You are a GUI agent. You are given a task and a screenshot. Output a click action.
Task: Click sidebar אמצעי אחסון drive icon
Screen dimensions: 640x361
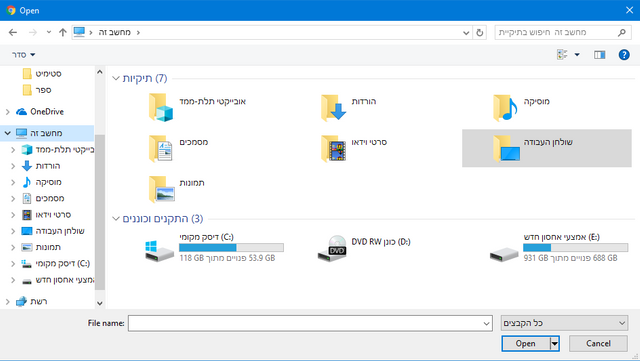click(27, 281)
